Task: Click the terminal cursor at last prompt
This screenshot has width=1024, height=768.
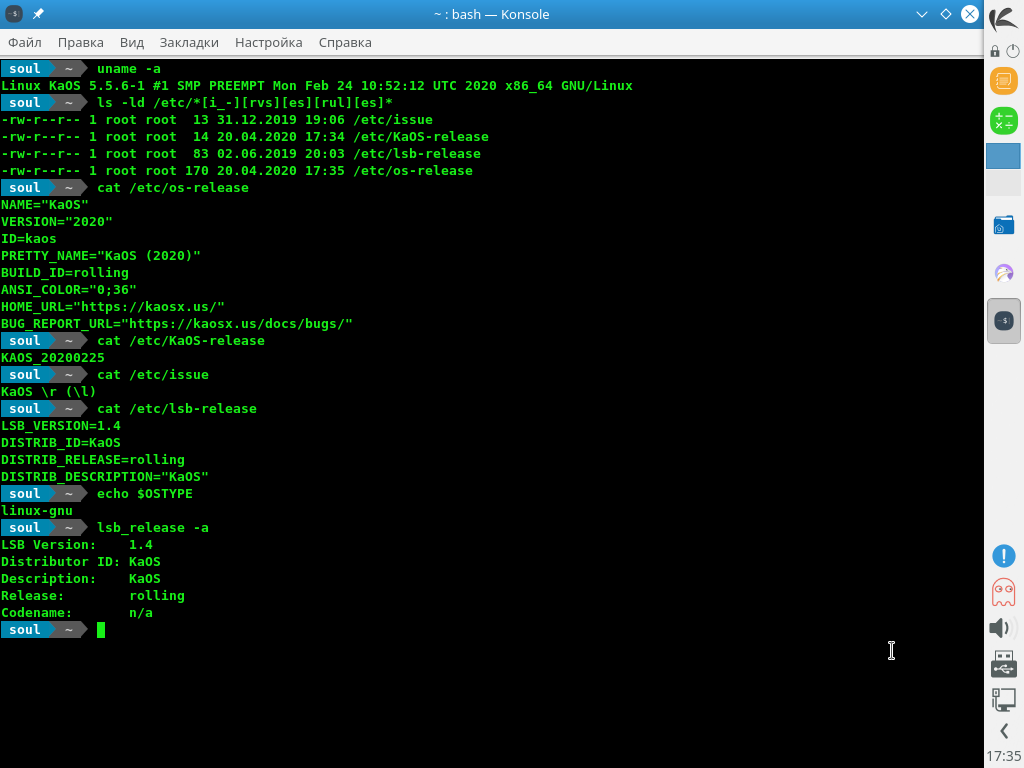Action: (x=101, y=630)
